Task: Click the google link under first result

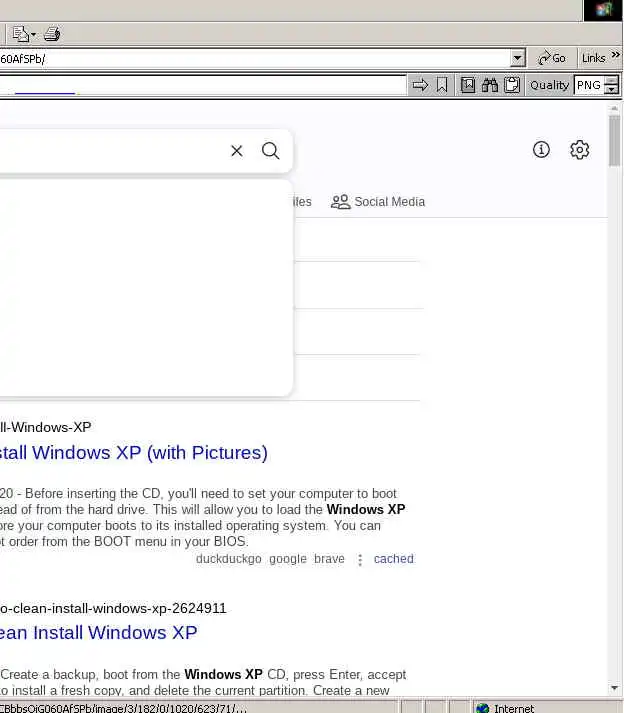Action: click(x=288, y=558)
